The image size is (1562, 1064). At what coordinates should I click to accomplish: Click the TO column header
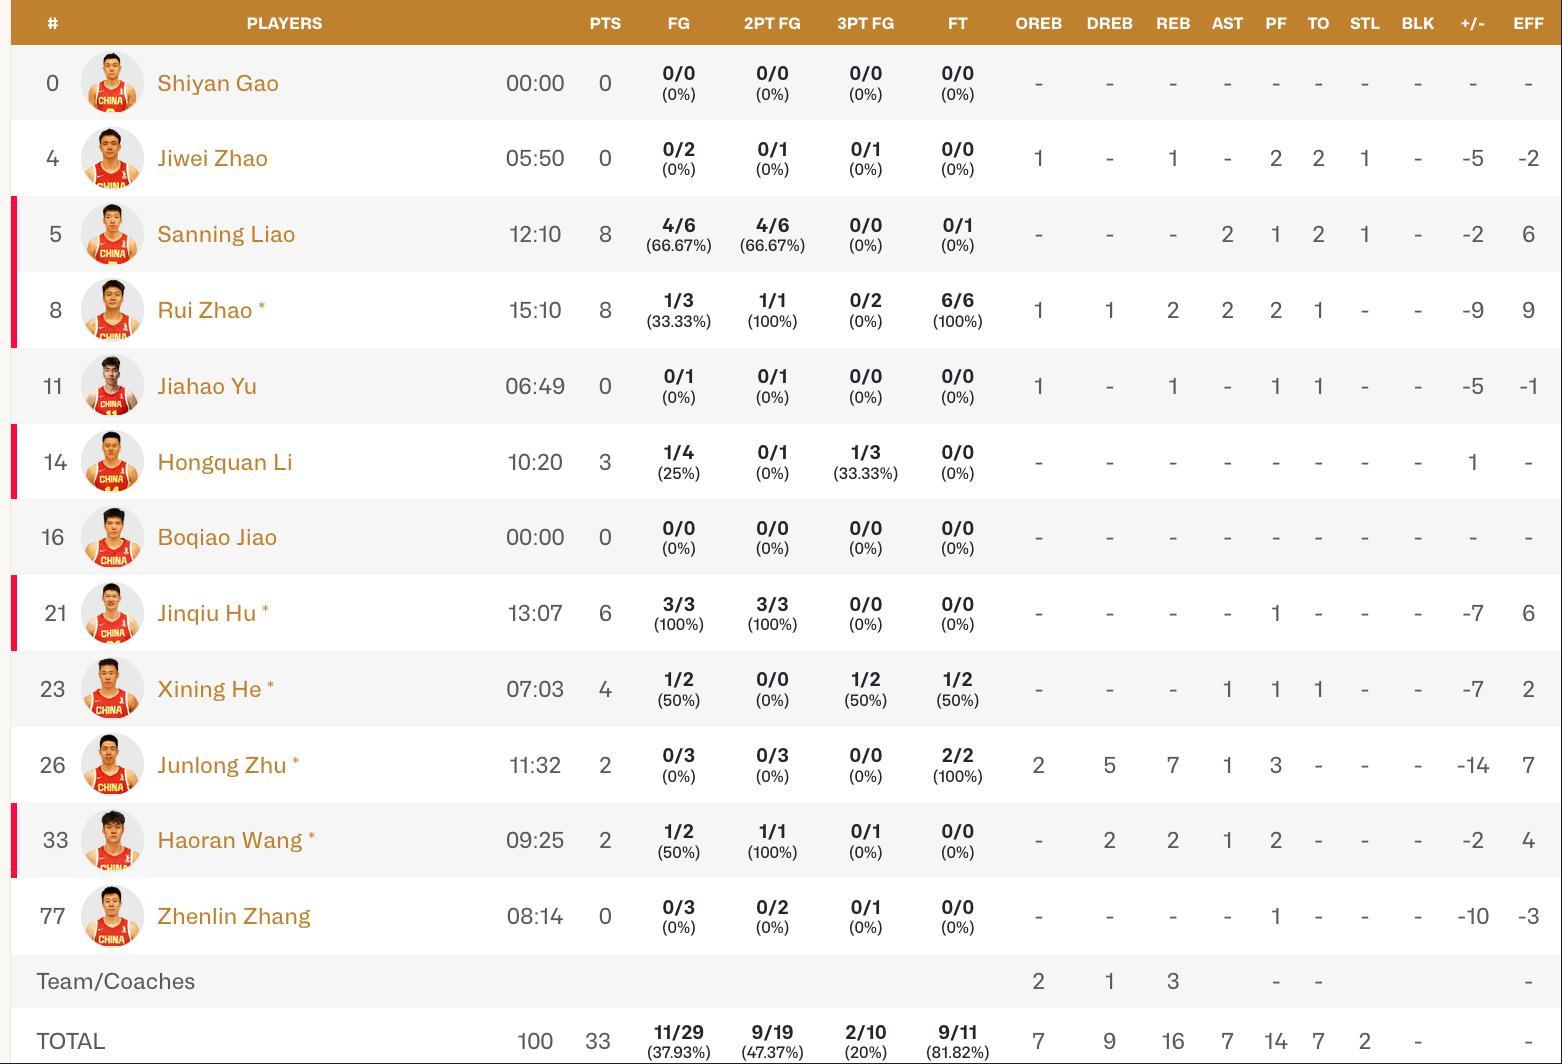pos(1318,23)
